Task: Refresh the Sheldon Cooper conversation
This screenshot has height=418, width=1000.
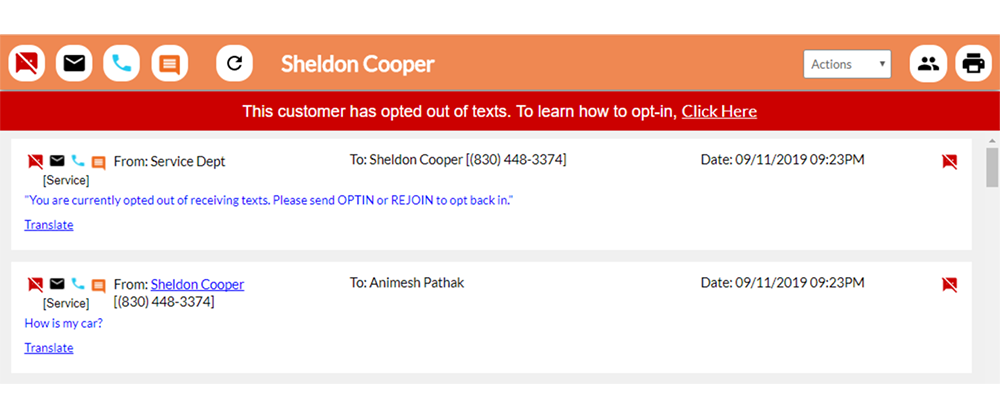Action: pyautogui.click(x=235, y=63)
